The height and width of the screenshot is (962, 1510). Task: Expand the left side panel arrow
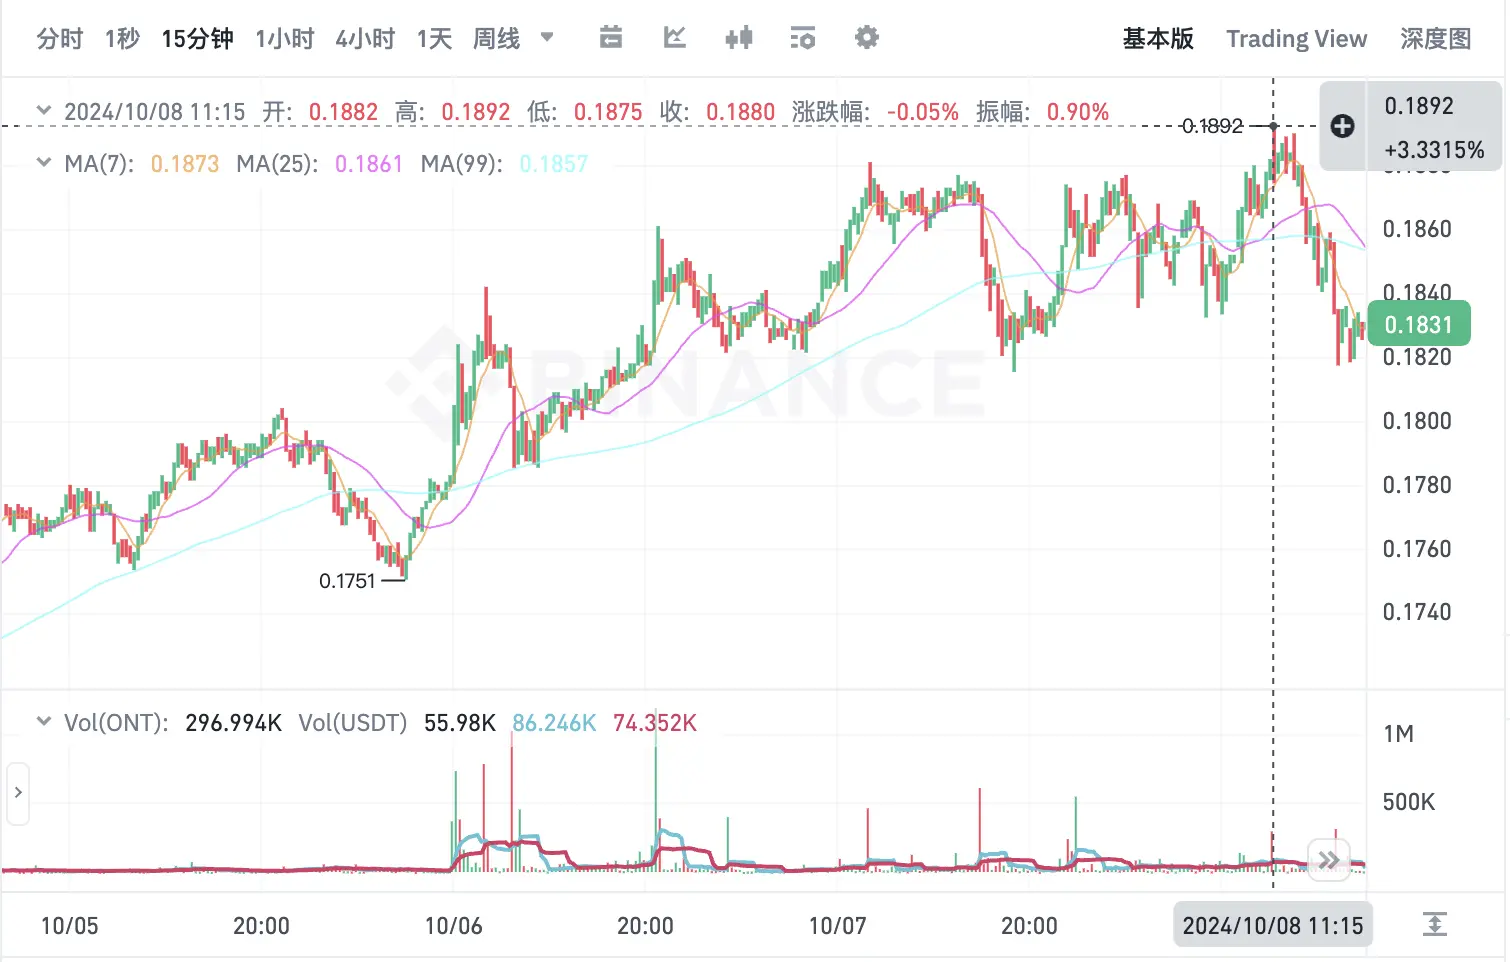(x=18, y=792)
